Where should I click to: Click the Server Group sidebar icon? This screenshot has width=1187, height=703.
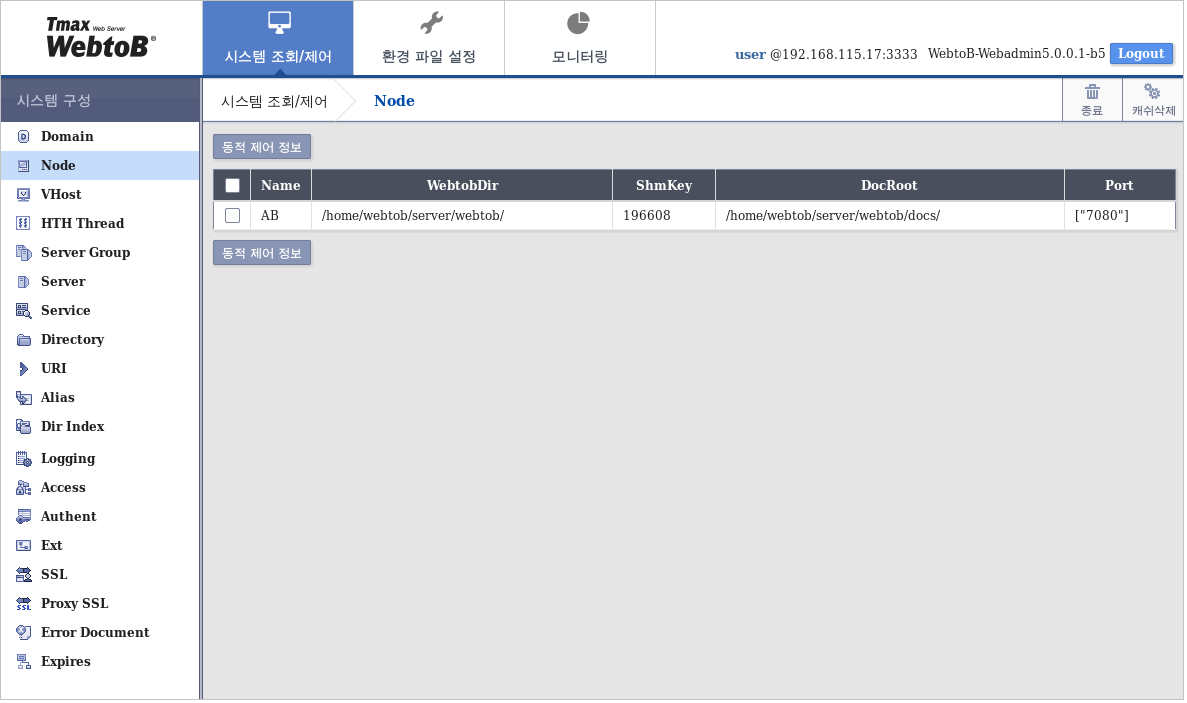pos(23,253)
